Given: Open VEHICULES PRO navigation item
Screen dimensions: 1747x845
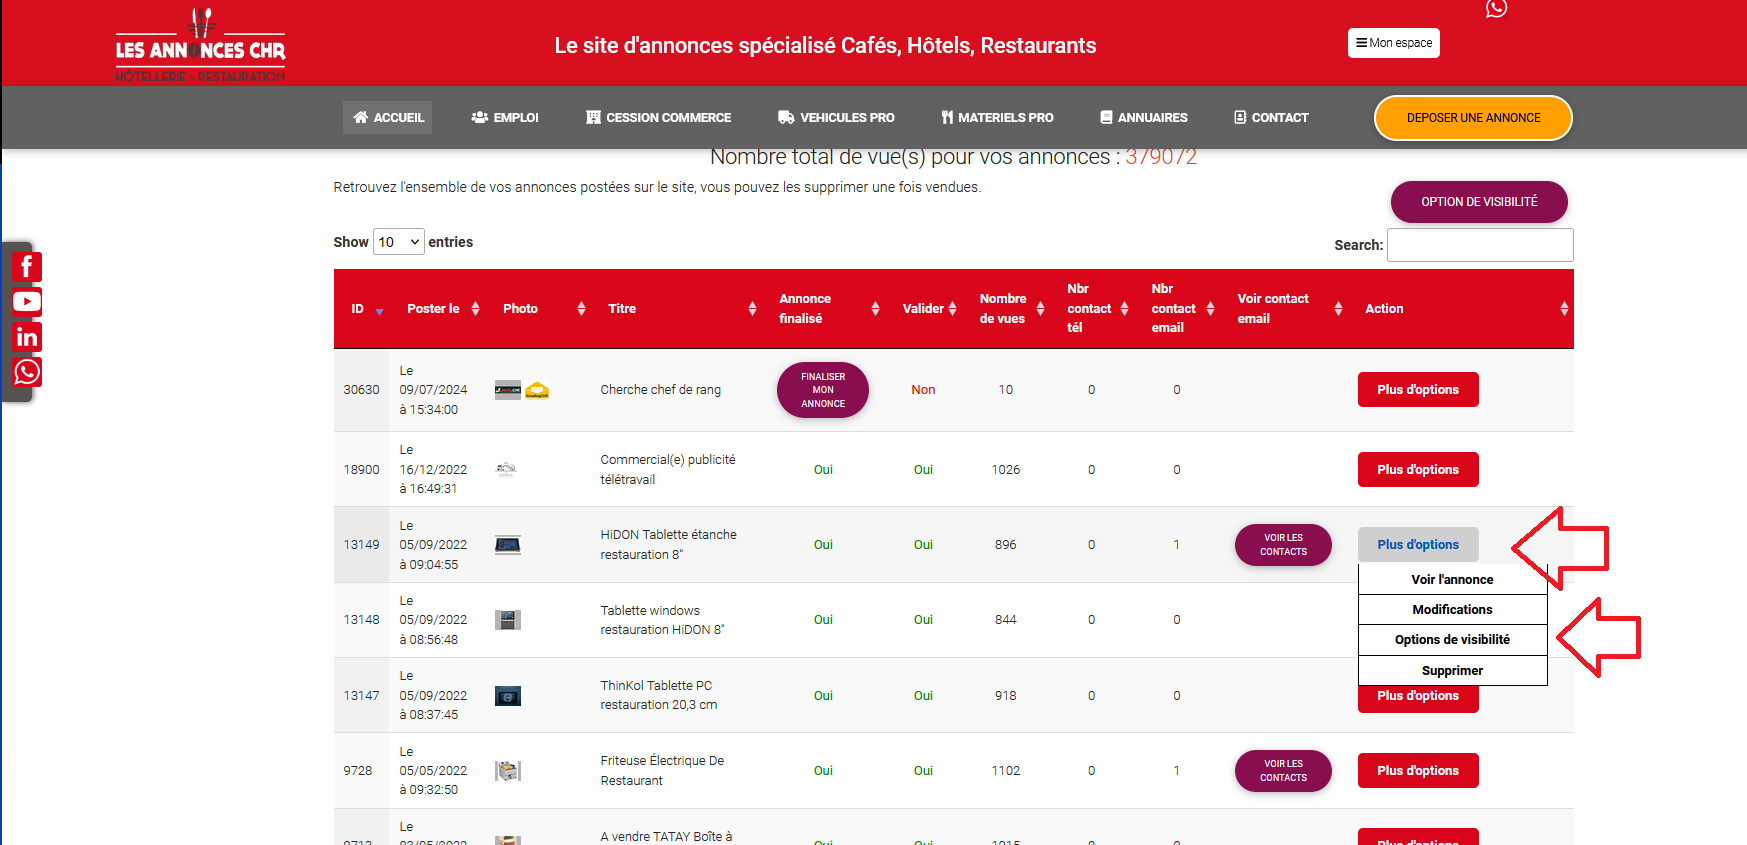Looking at the screenshot, I should click(x=836, y=118).
